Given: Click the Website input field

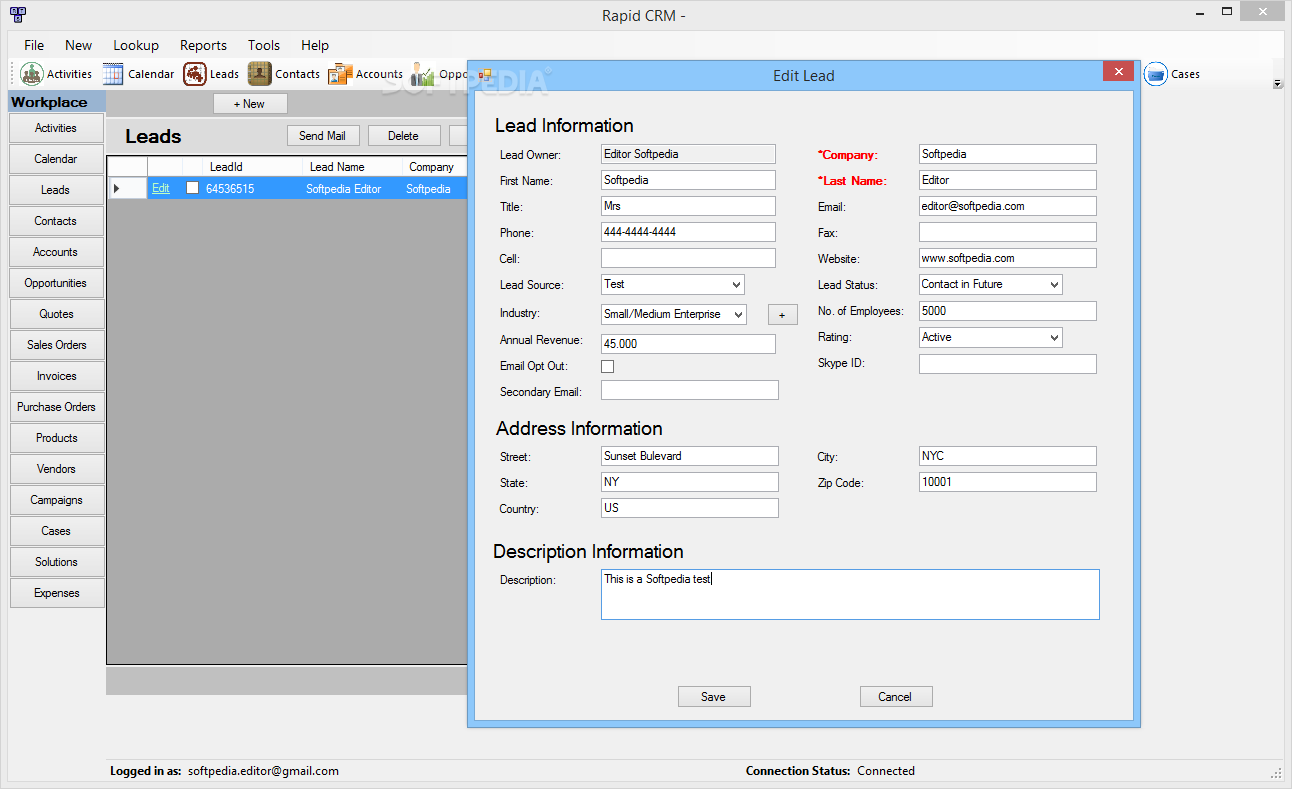Looking at the screenshot, I should pyautogui.click(x=1008, y=258).
